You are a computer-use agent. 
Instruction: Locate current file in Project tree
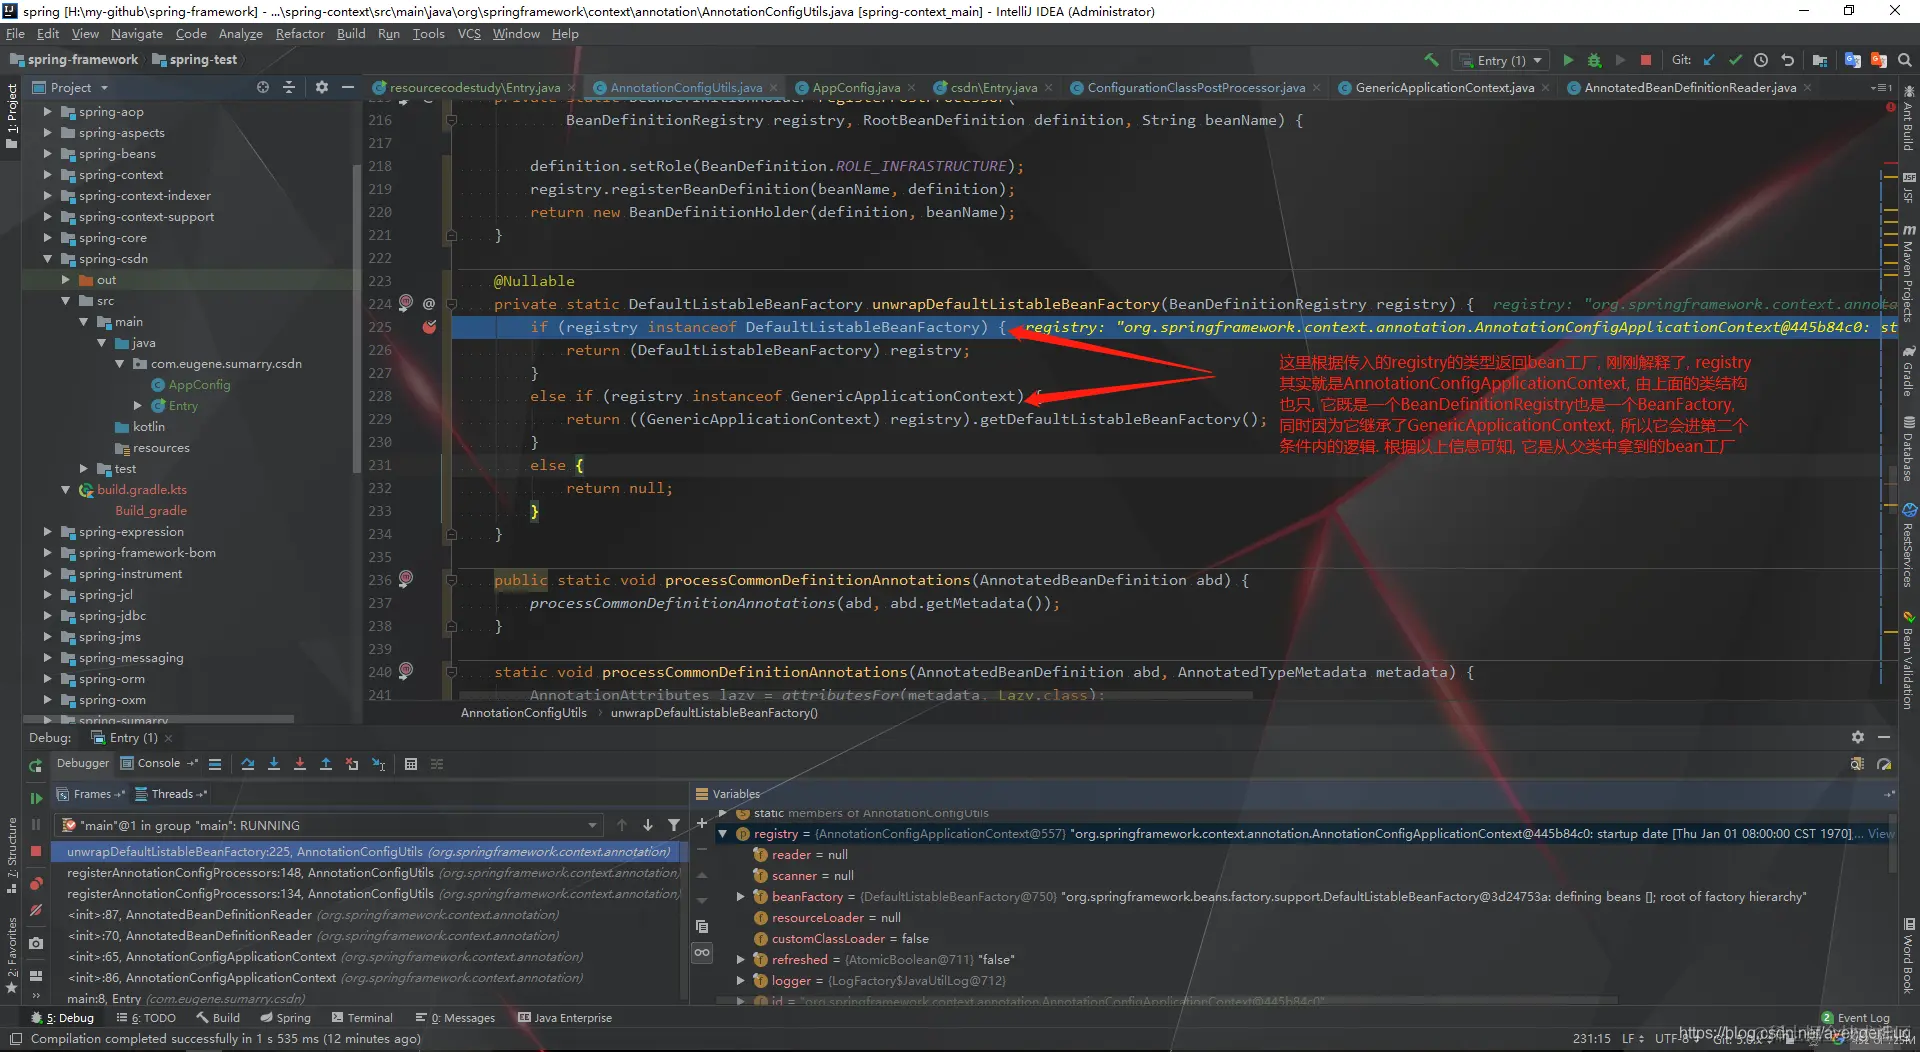click(x=263, y=88)
